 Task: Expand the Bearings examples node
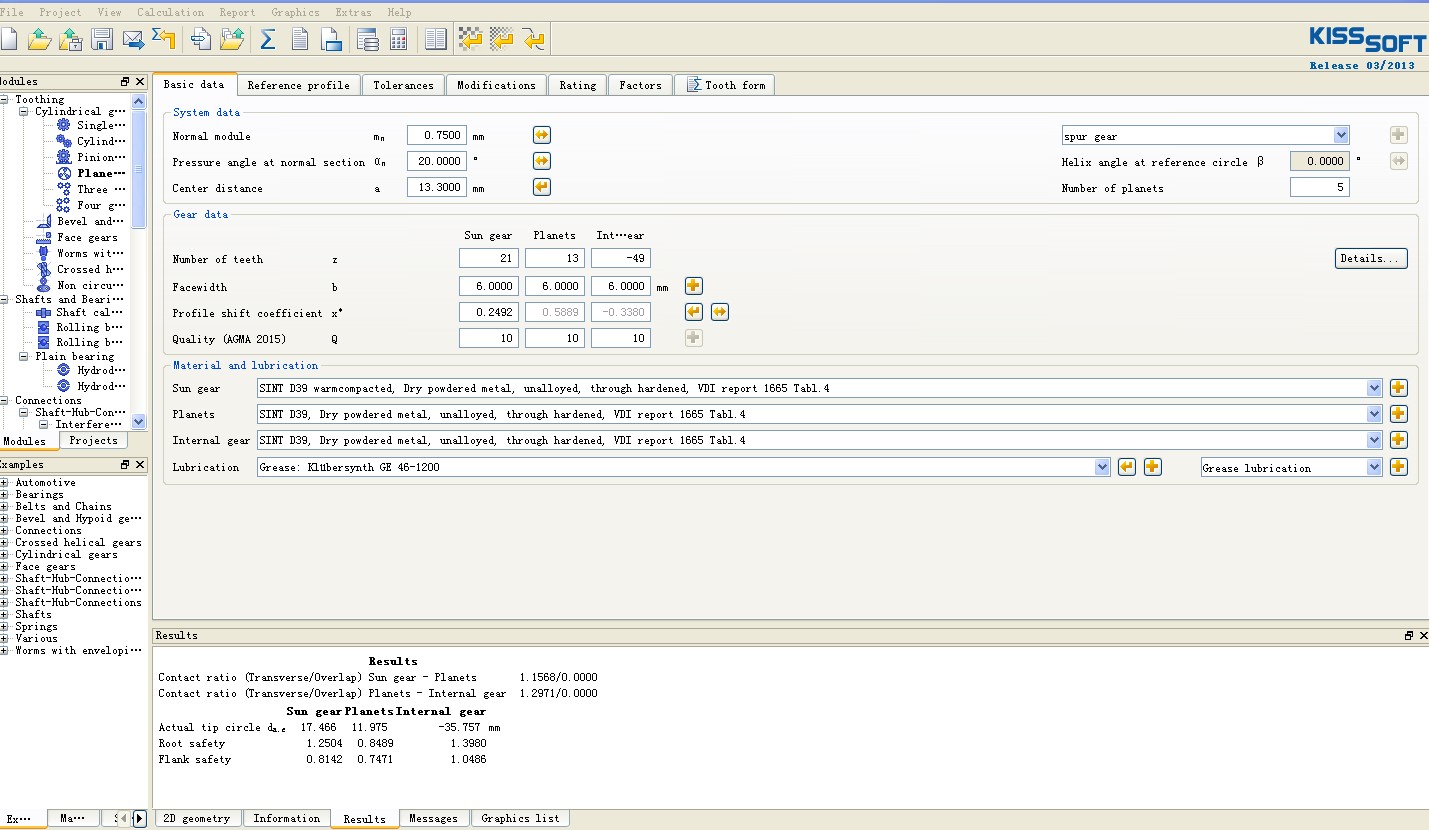coord(4,494)
